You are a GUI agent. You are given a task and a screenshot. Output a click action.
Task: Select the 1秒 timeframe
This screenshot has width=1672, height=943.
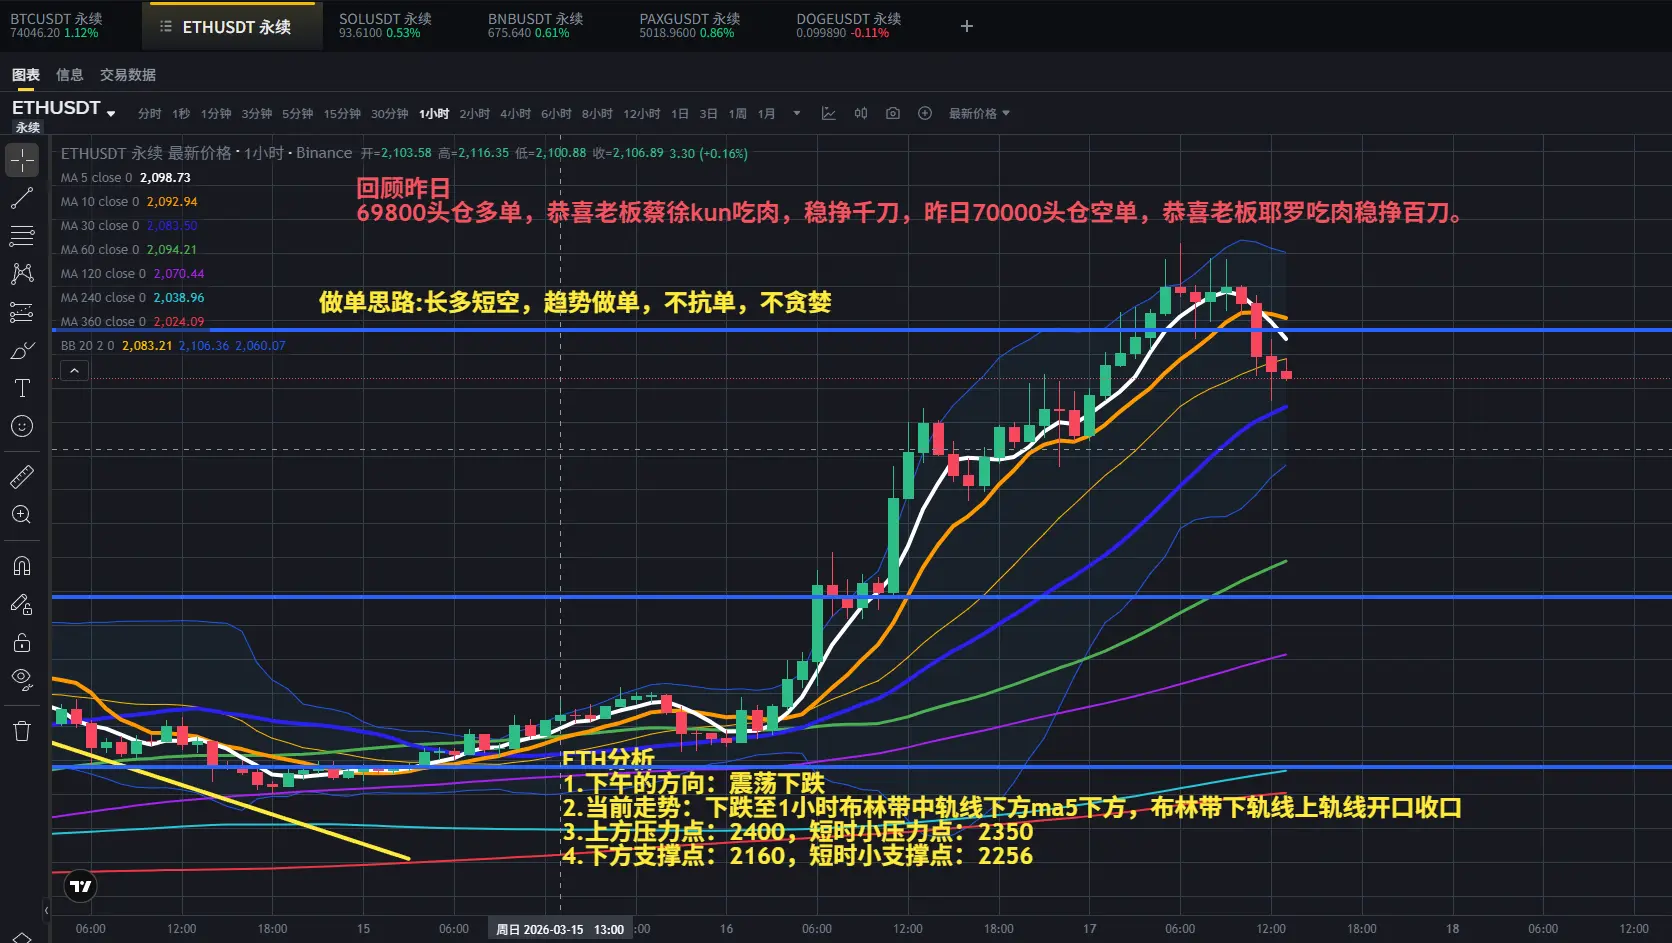point(181,113)
